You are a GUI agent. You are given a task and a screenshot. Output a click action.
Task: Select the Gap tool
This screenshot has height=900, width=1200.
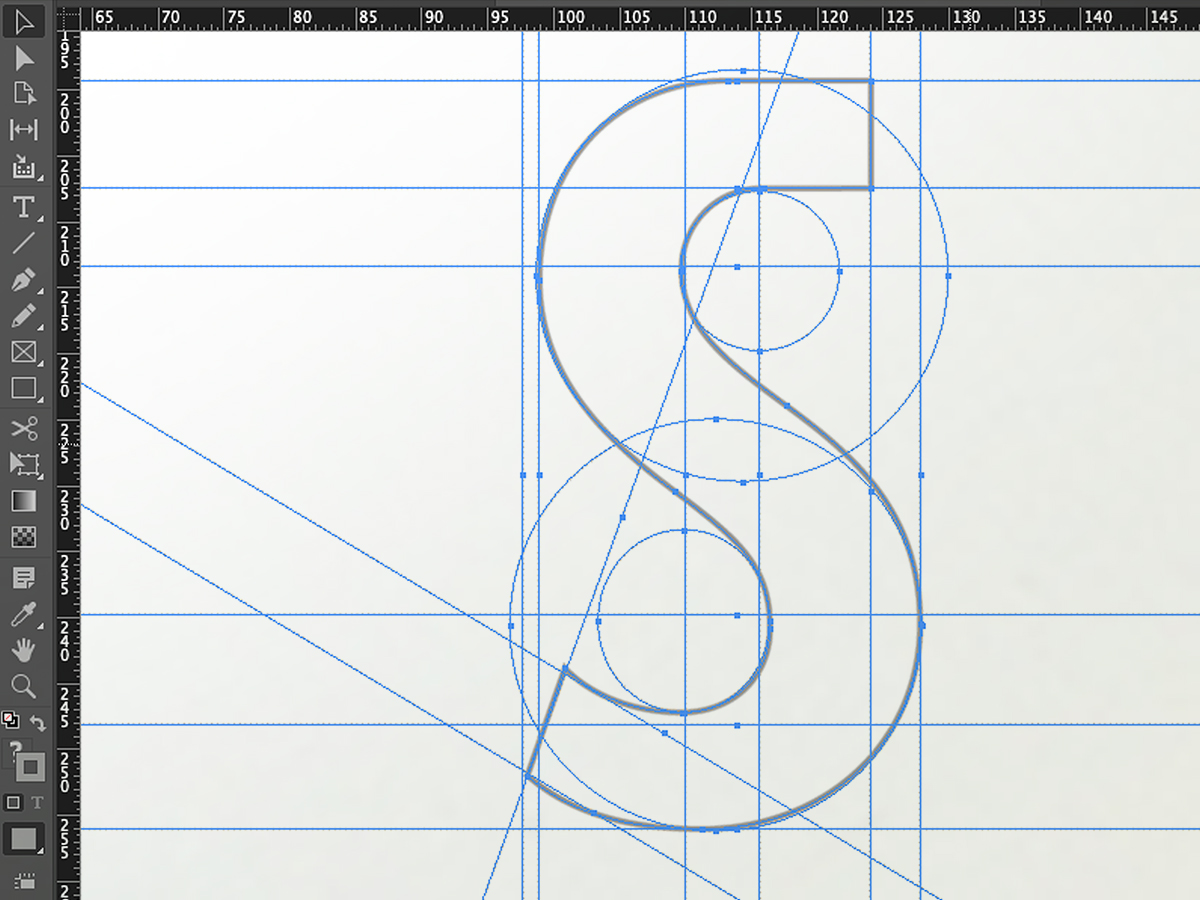[24, 130]
